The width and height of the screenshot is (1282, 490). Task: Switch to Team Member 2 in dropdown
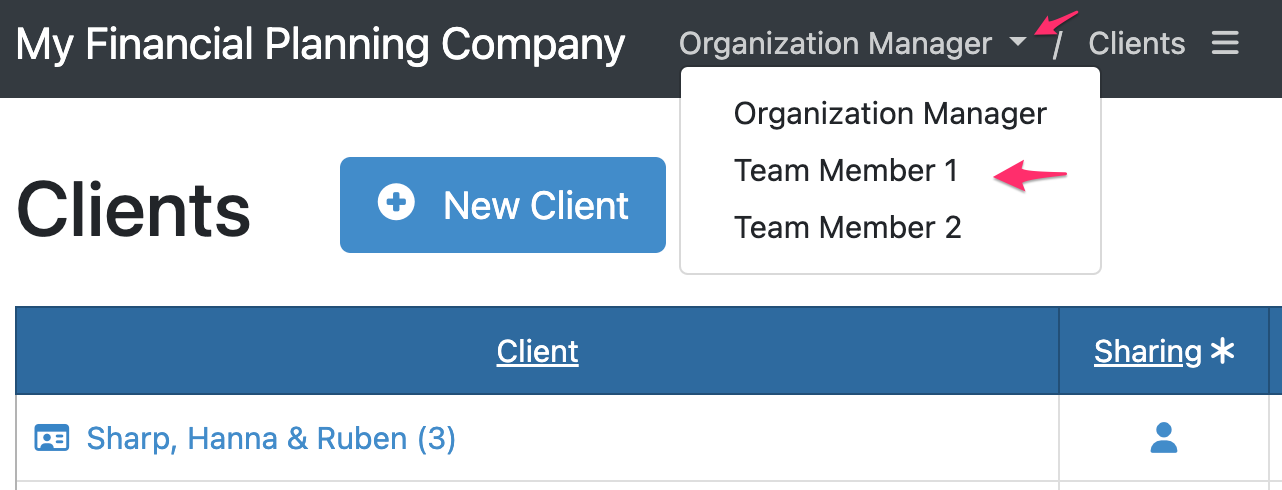click(x=847, y=227)
